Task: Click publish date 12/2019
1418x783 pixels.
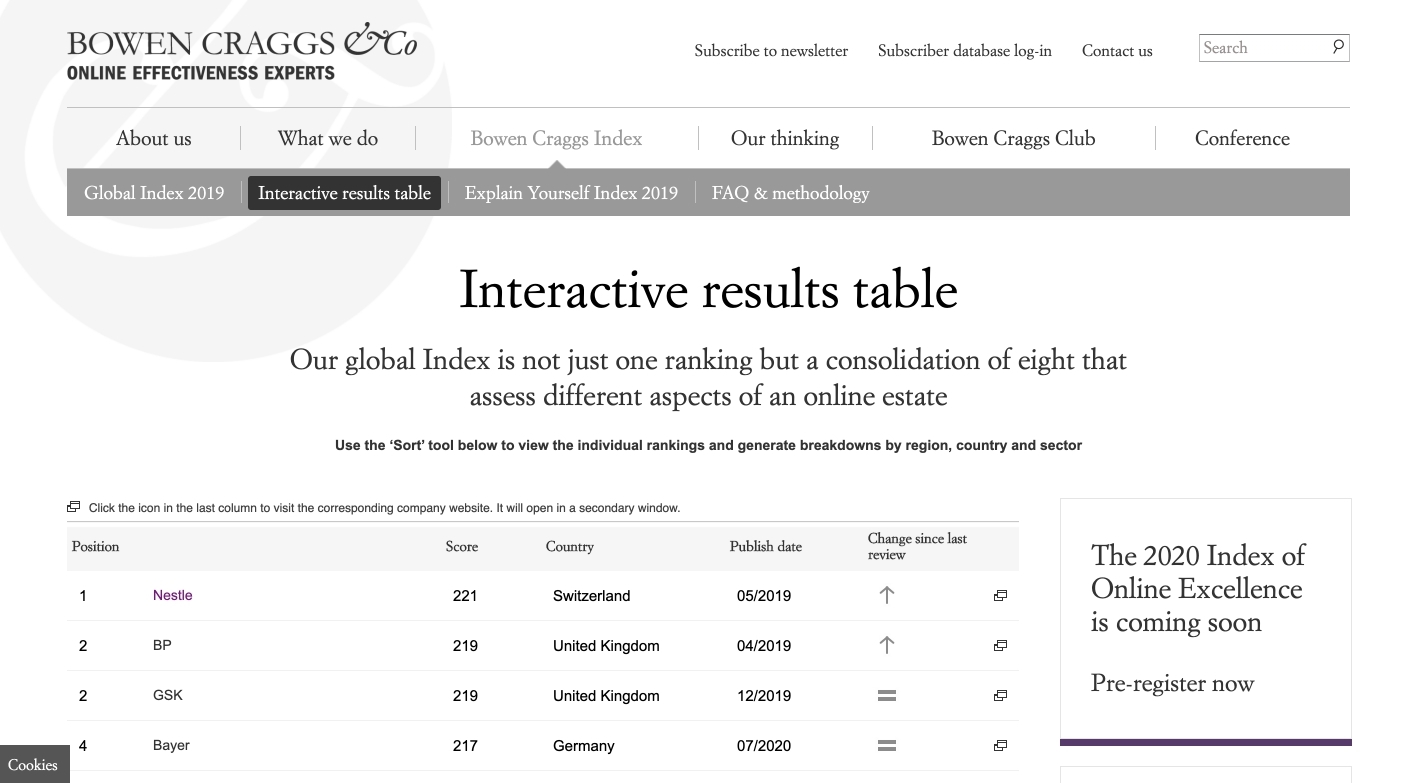Action: (764, 696)
